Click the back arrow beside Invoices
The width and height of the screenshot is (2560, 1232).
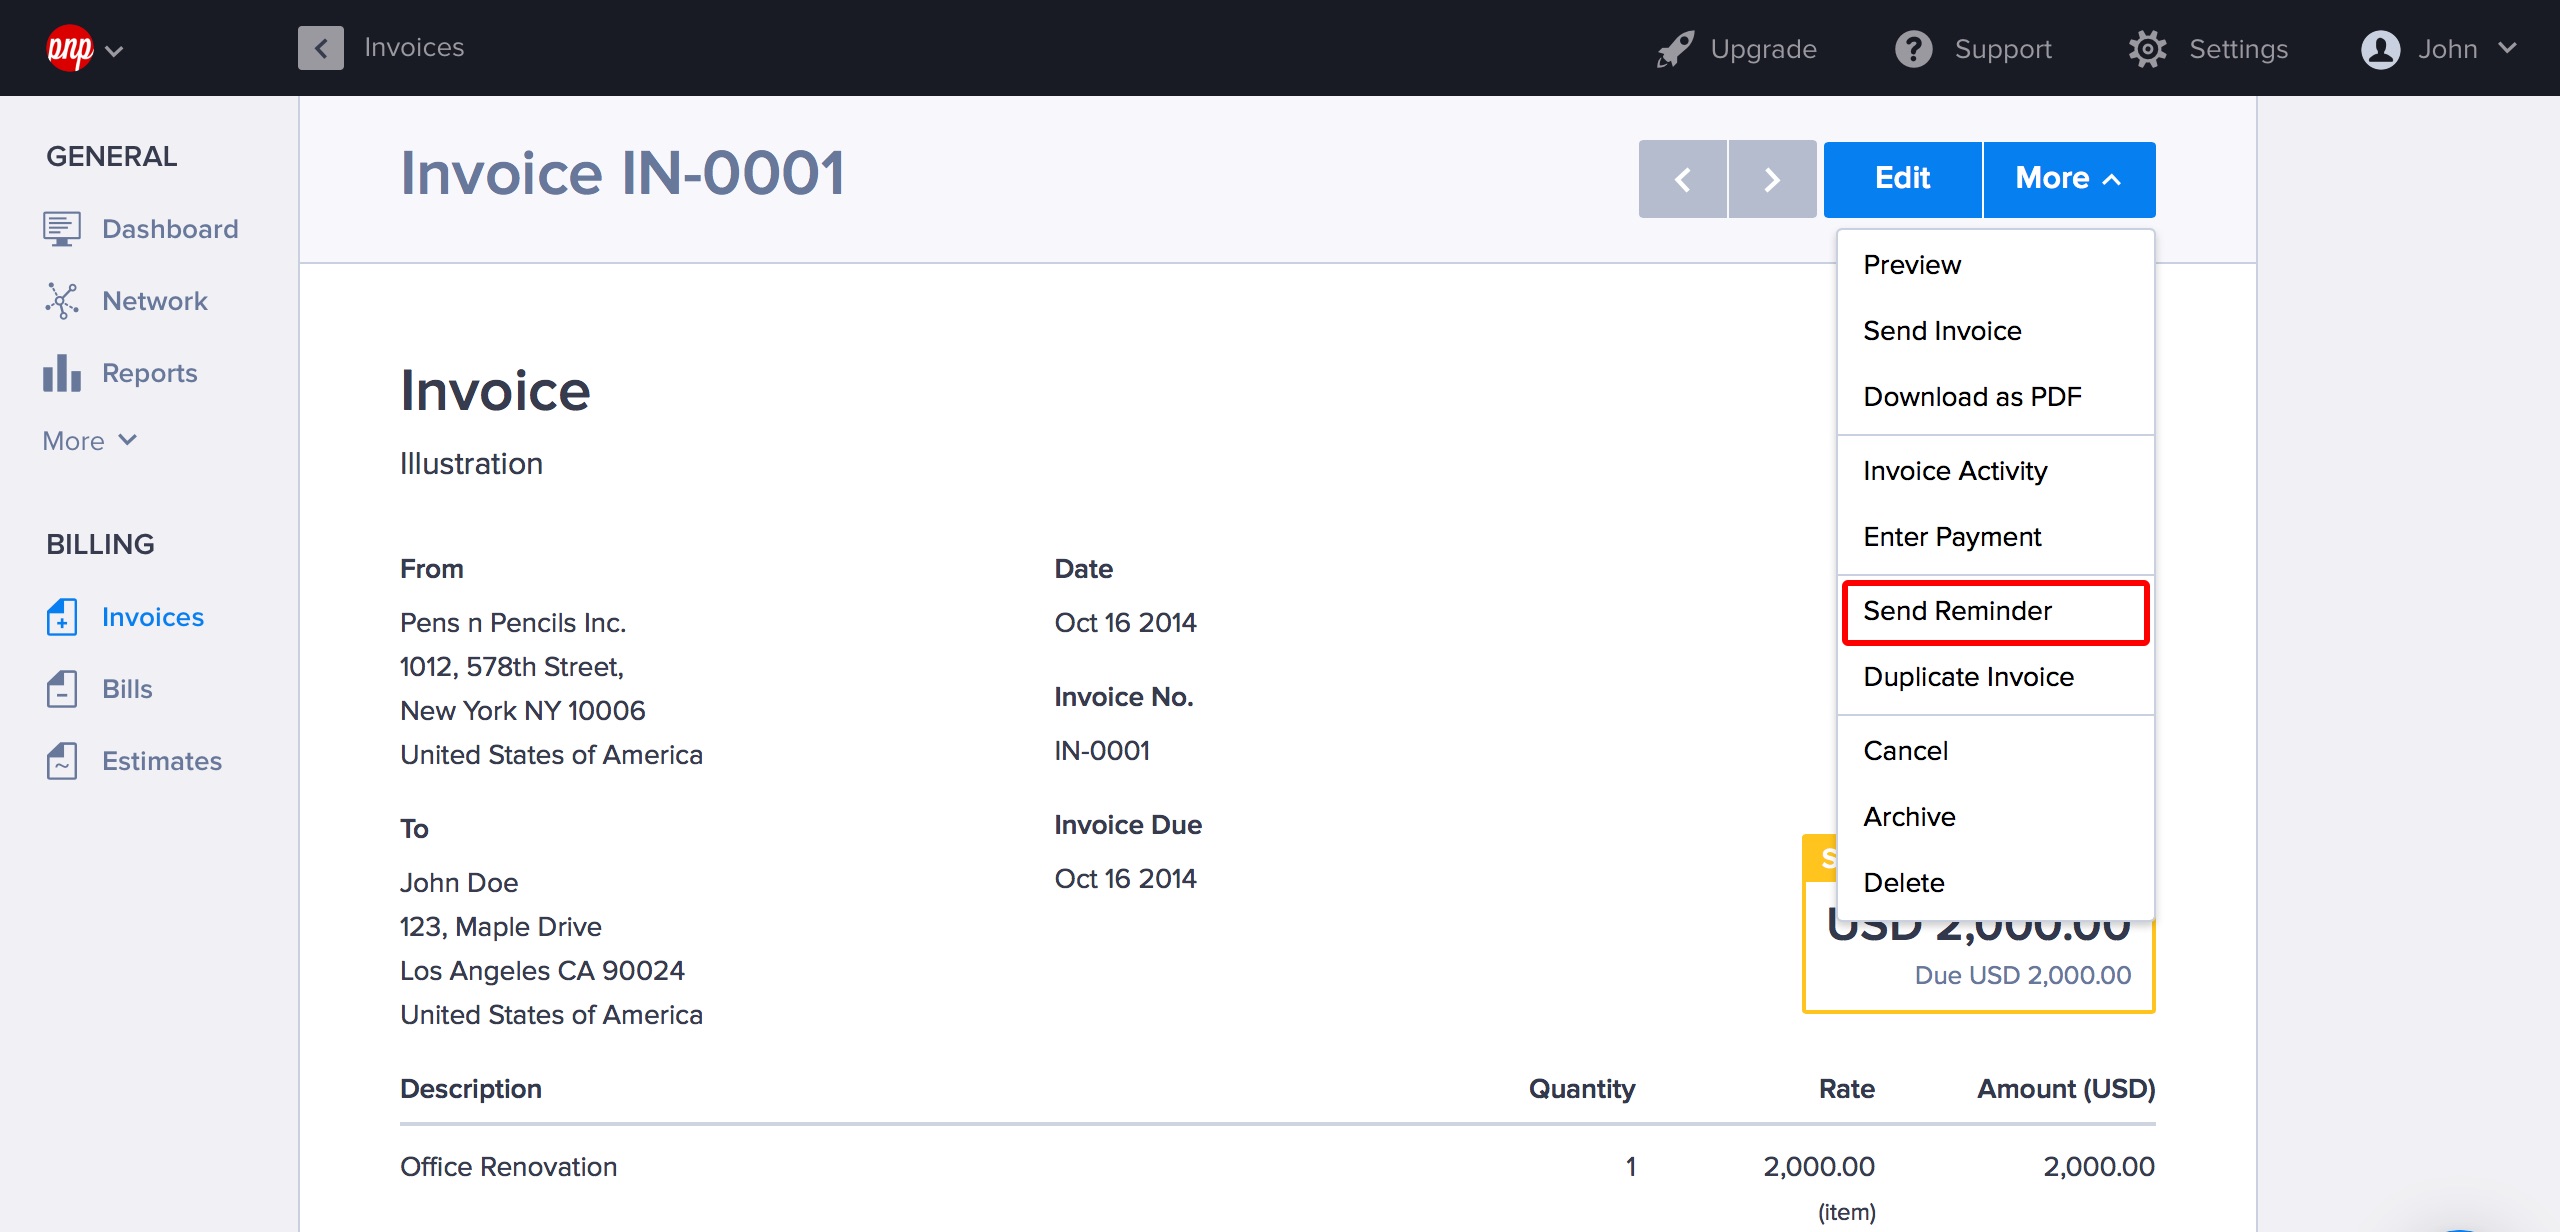pos(320,48)
